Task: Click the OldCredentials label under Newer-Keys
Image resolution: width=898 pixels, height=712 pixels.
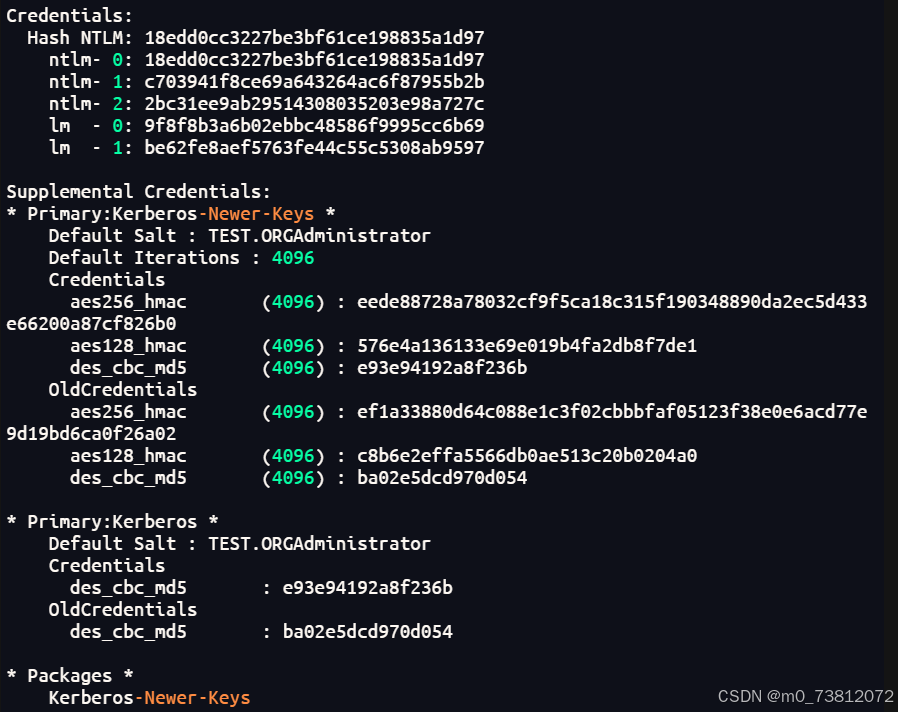Action: pyautogui.click(x=123, y=390)
